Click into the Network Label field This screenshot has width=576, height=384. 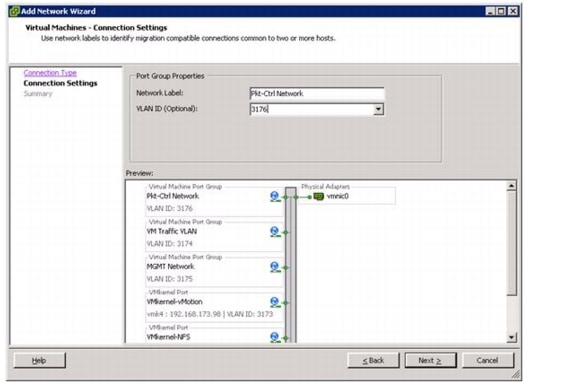click(x=317, y=93)
